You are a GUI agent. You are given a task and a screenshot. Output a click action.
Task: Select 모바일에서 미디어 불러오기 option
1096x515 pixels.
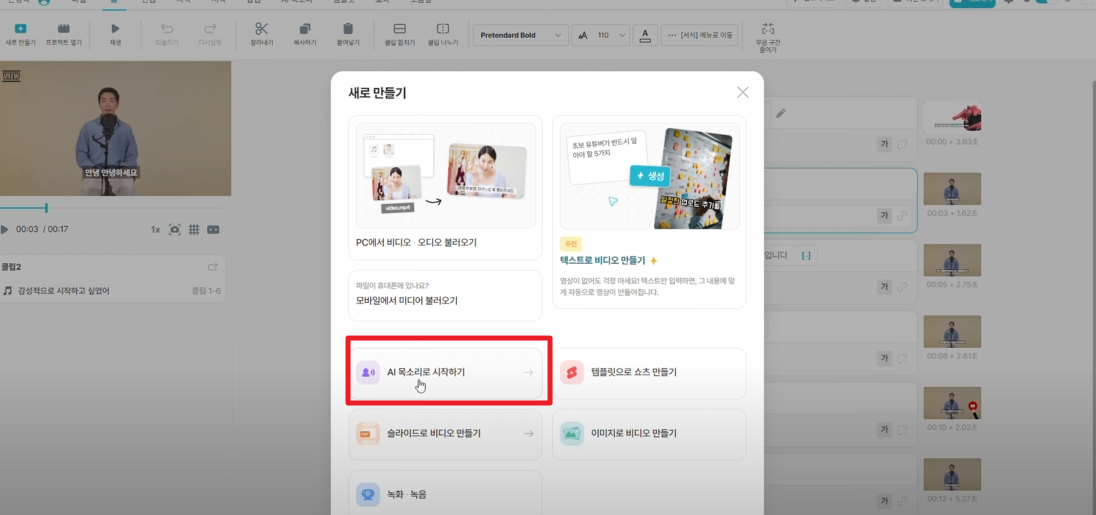coord(445,296)
